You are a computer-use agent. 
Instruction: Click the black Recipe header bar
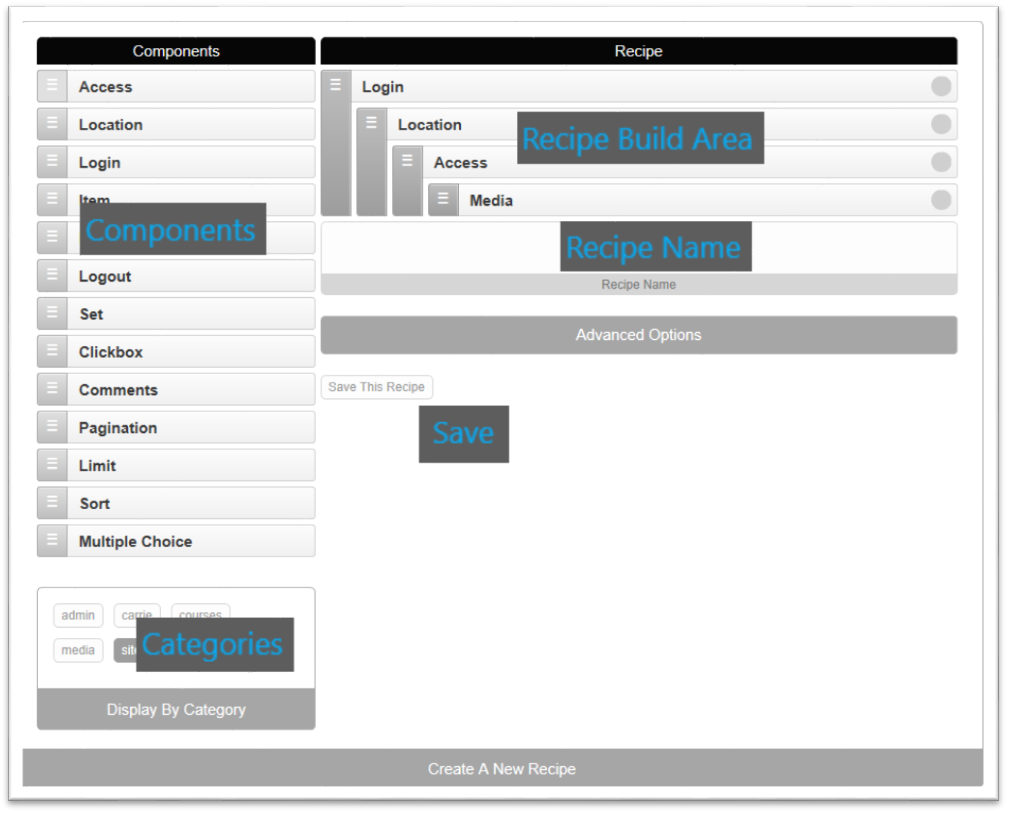coord(639,51)
